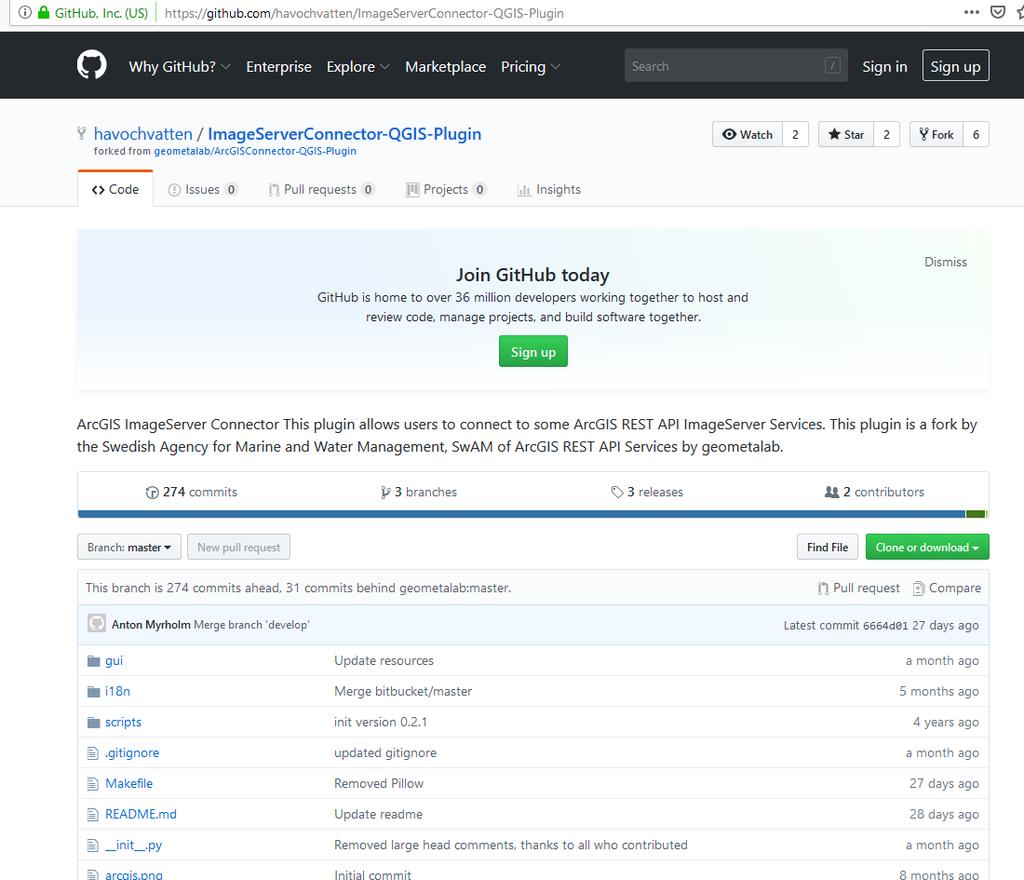Click the watchers count 2
The width and height of the screenshot is (1024, 880).
[795, 134]
